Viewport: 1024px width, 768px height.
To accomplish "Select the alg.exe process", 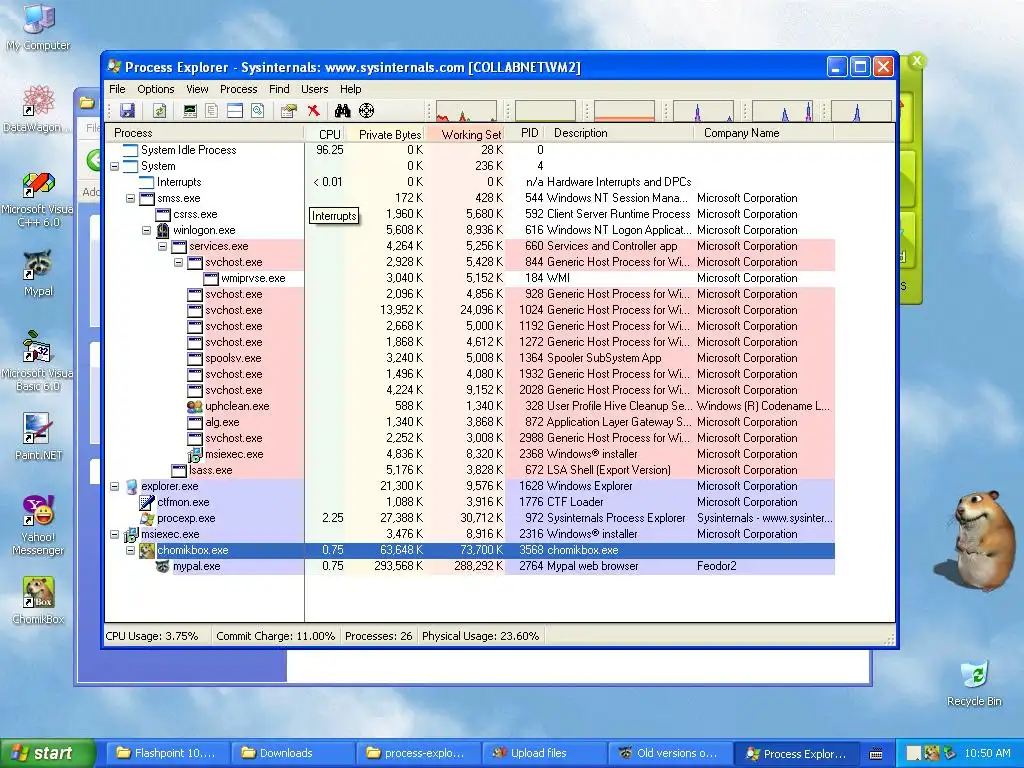I will click(469, 423).
